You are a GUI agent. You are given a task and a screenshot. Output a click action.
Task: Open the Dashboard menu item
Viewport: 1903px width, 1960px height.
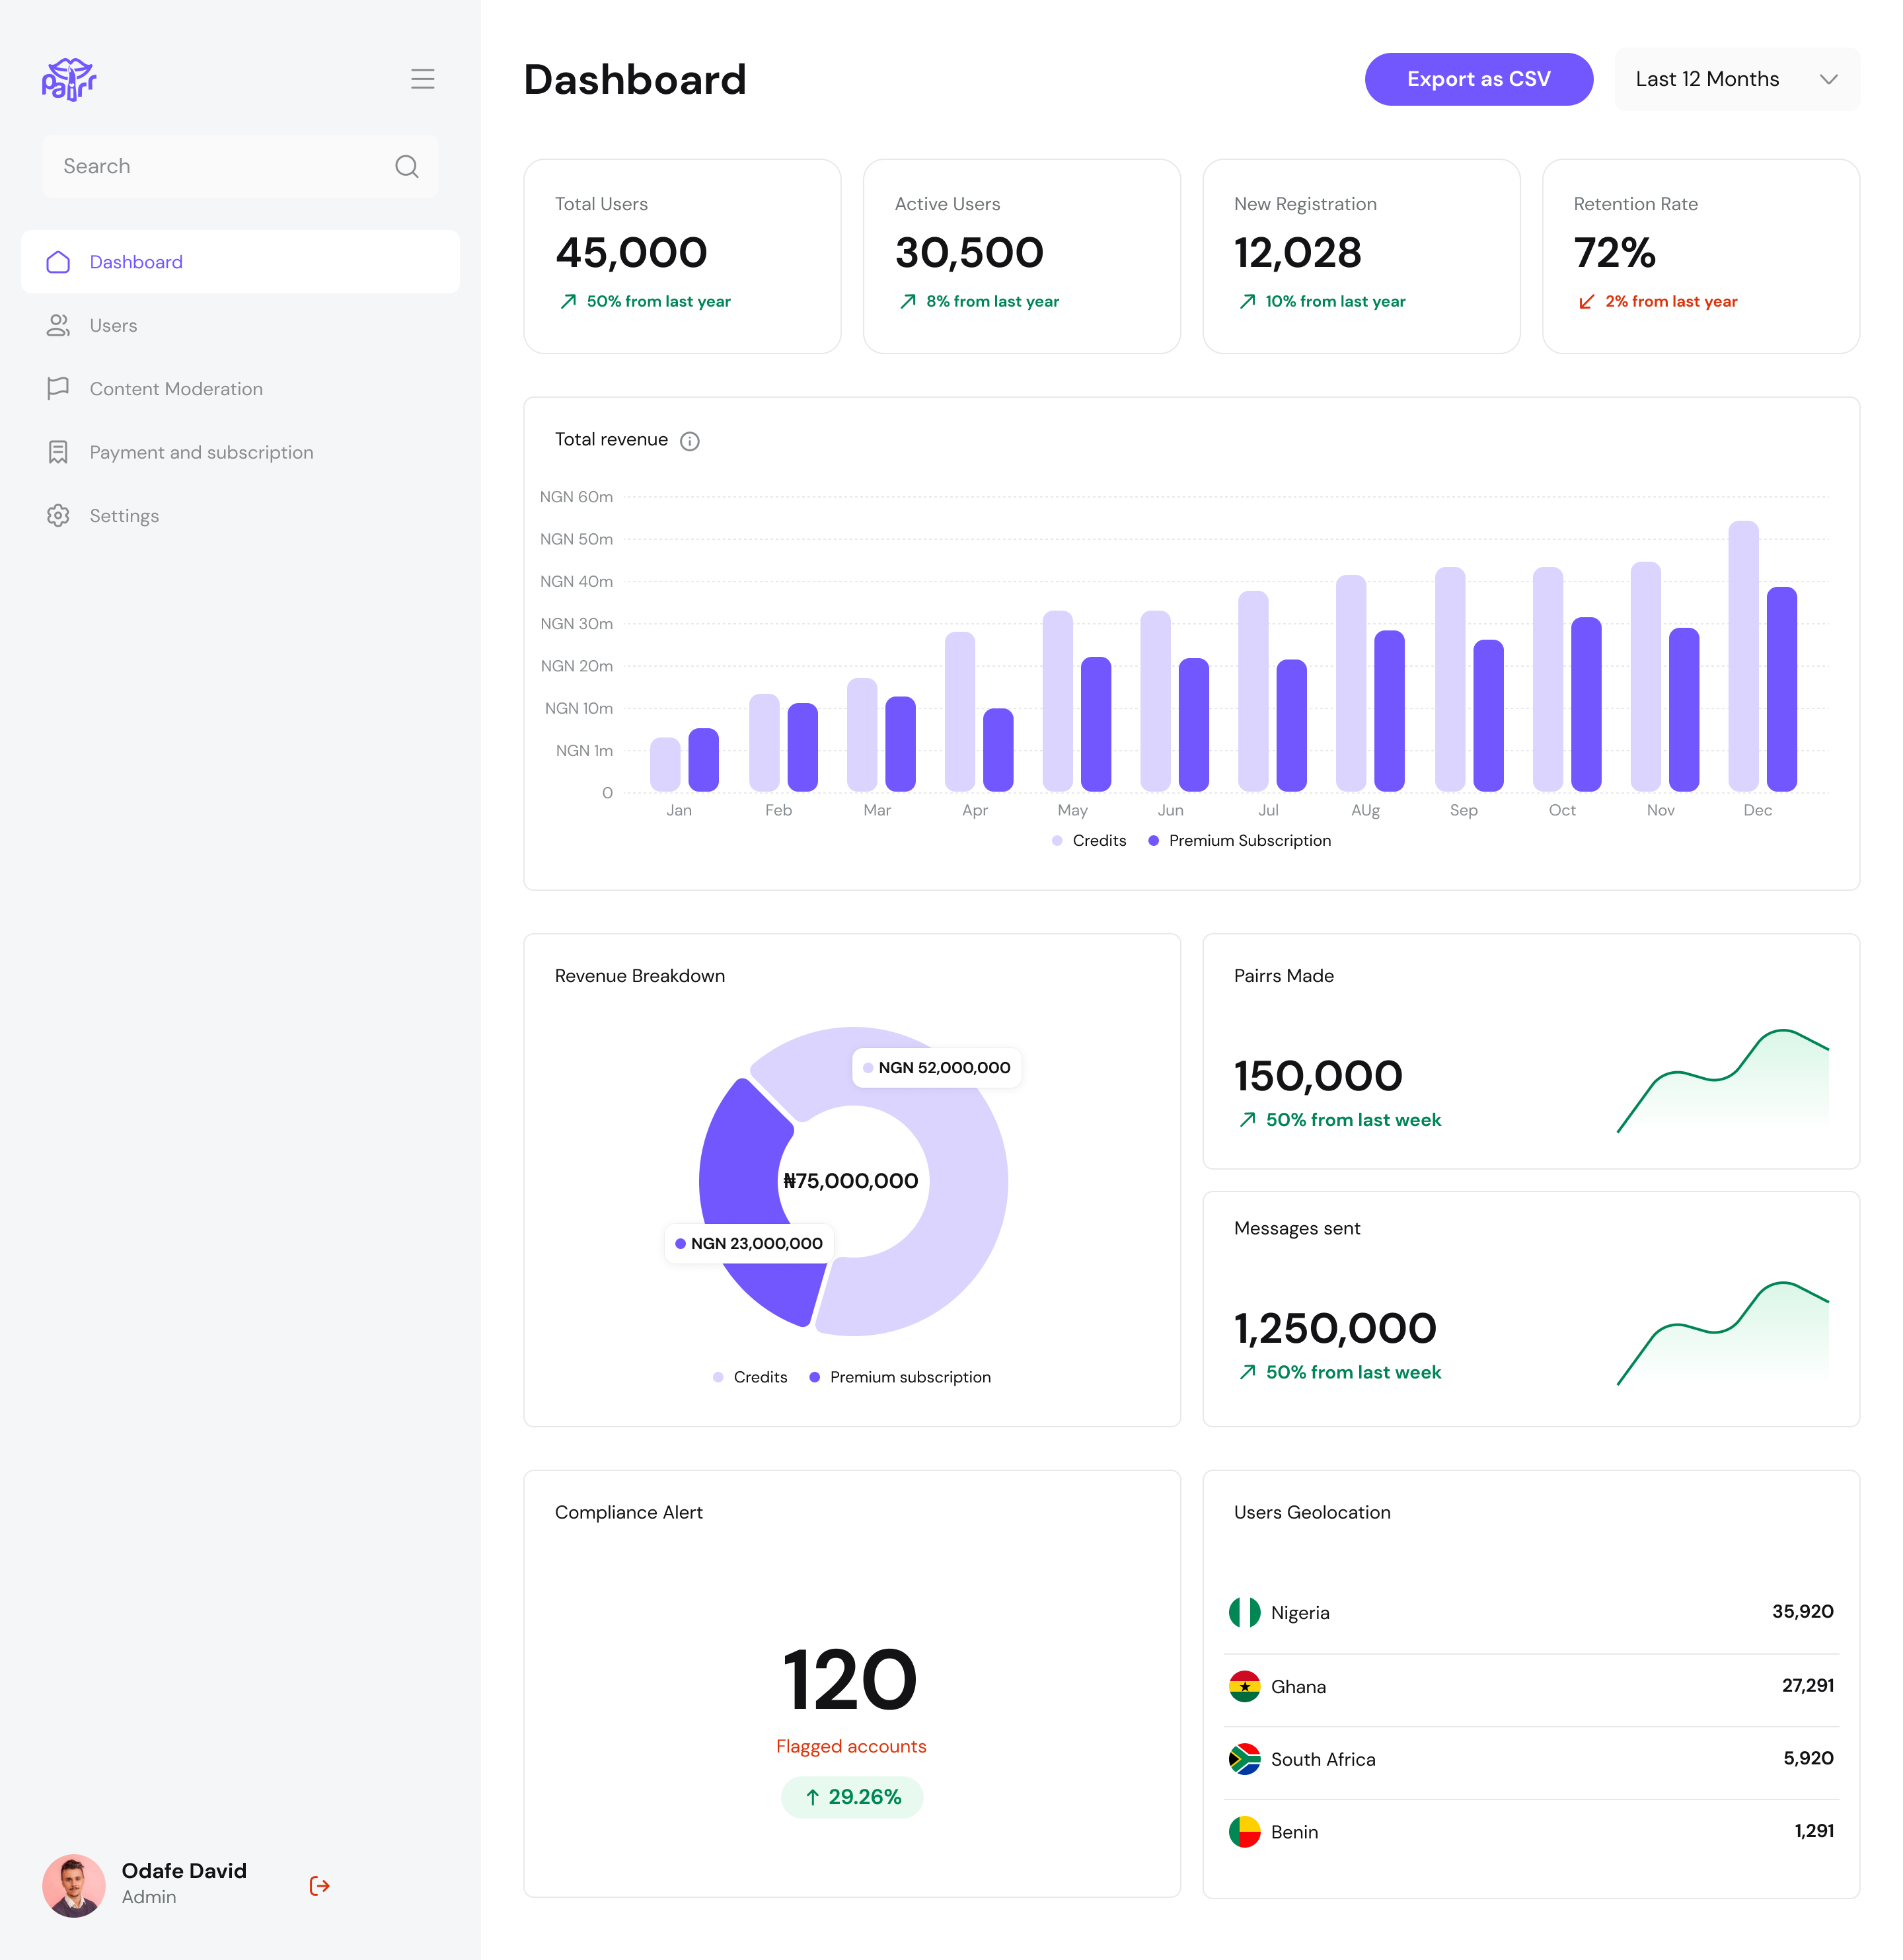tap(240, 262)
